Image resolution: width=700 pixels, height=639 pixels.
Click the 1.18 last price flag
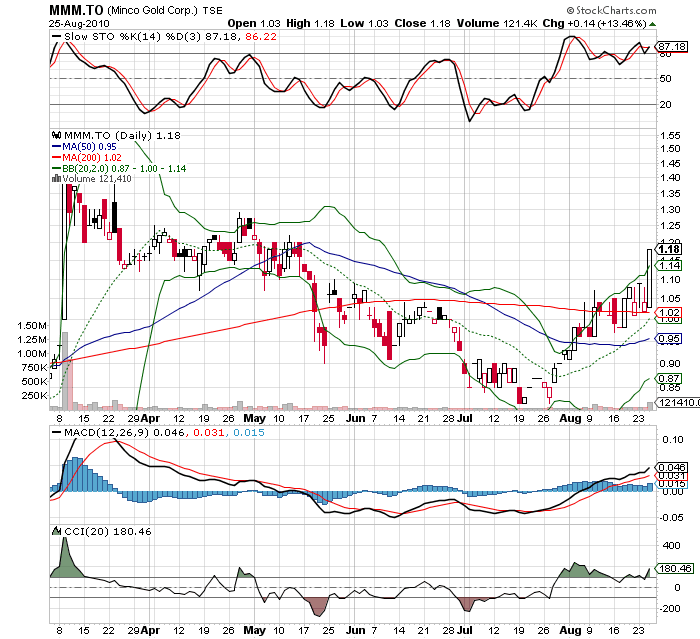click(x=670, y=249)
